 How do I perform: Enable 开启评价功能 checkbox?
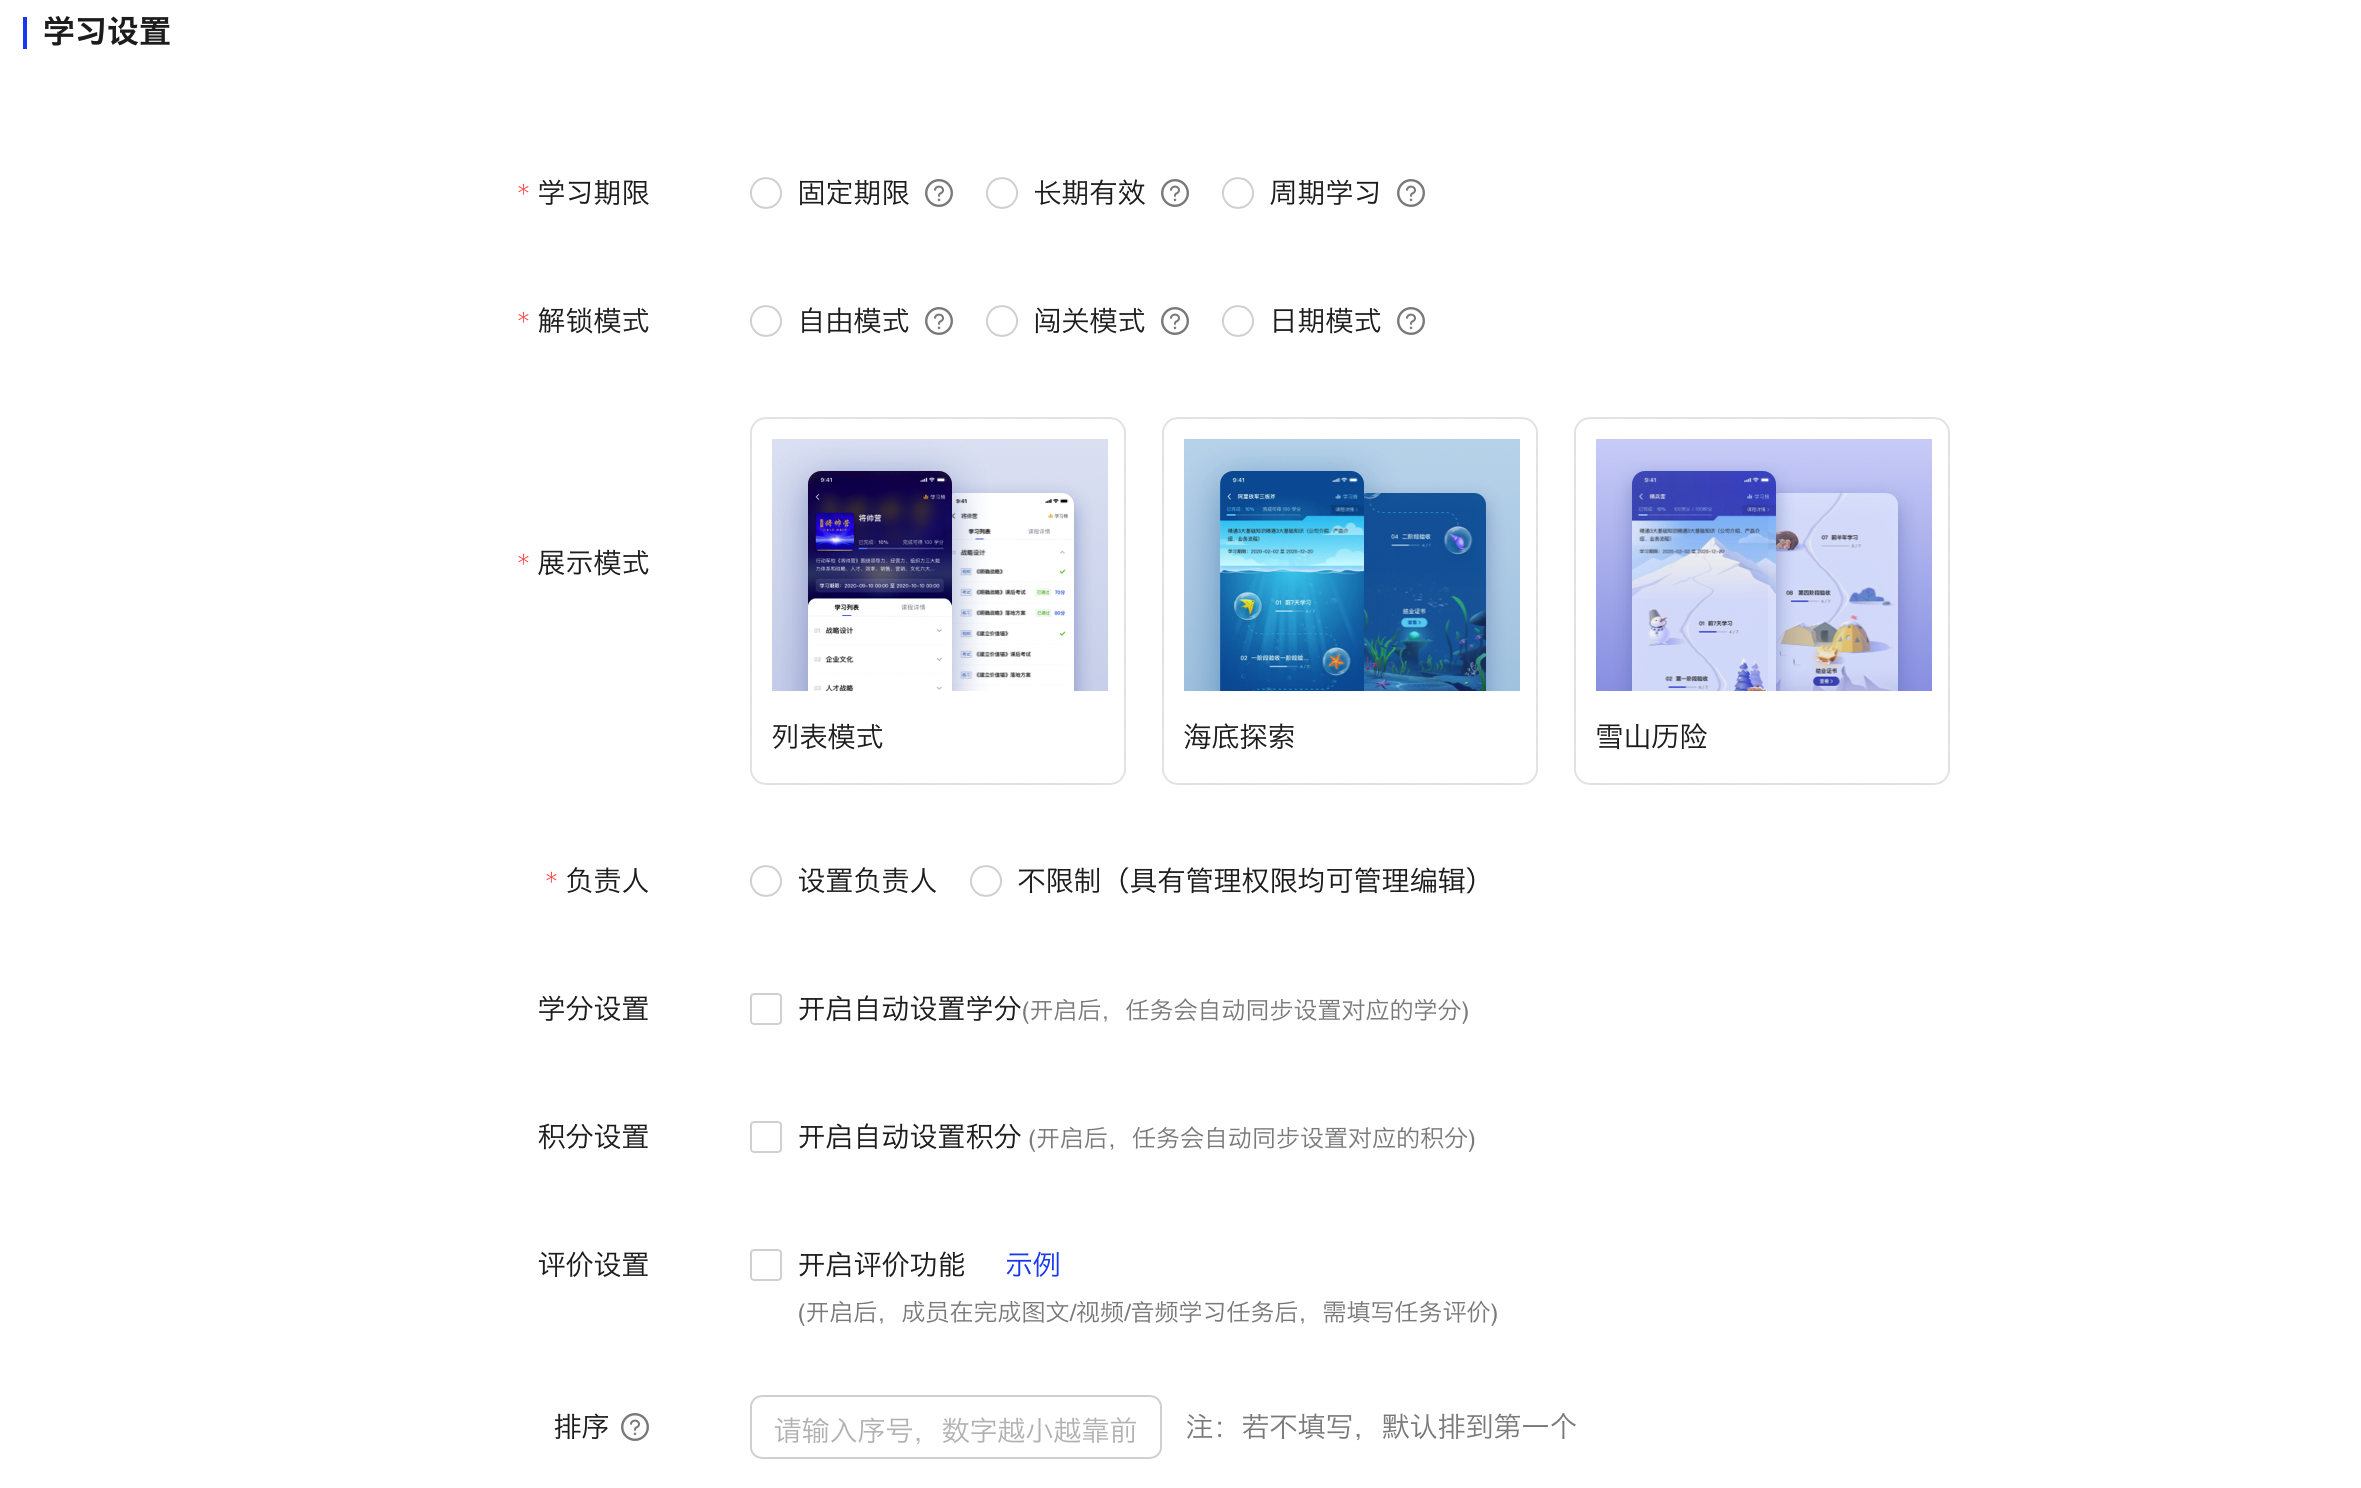(766, 1265)
